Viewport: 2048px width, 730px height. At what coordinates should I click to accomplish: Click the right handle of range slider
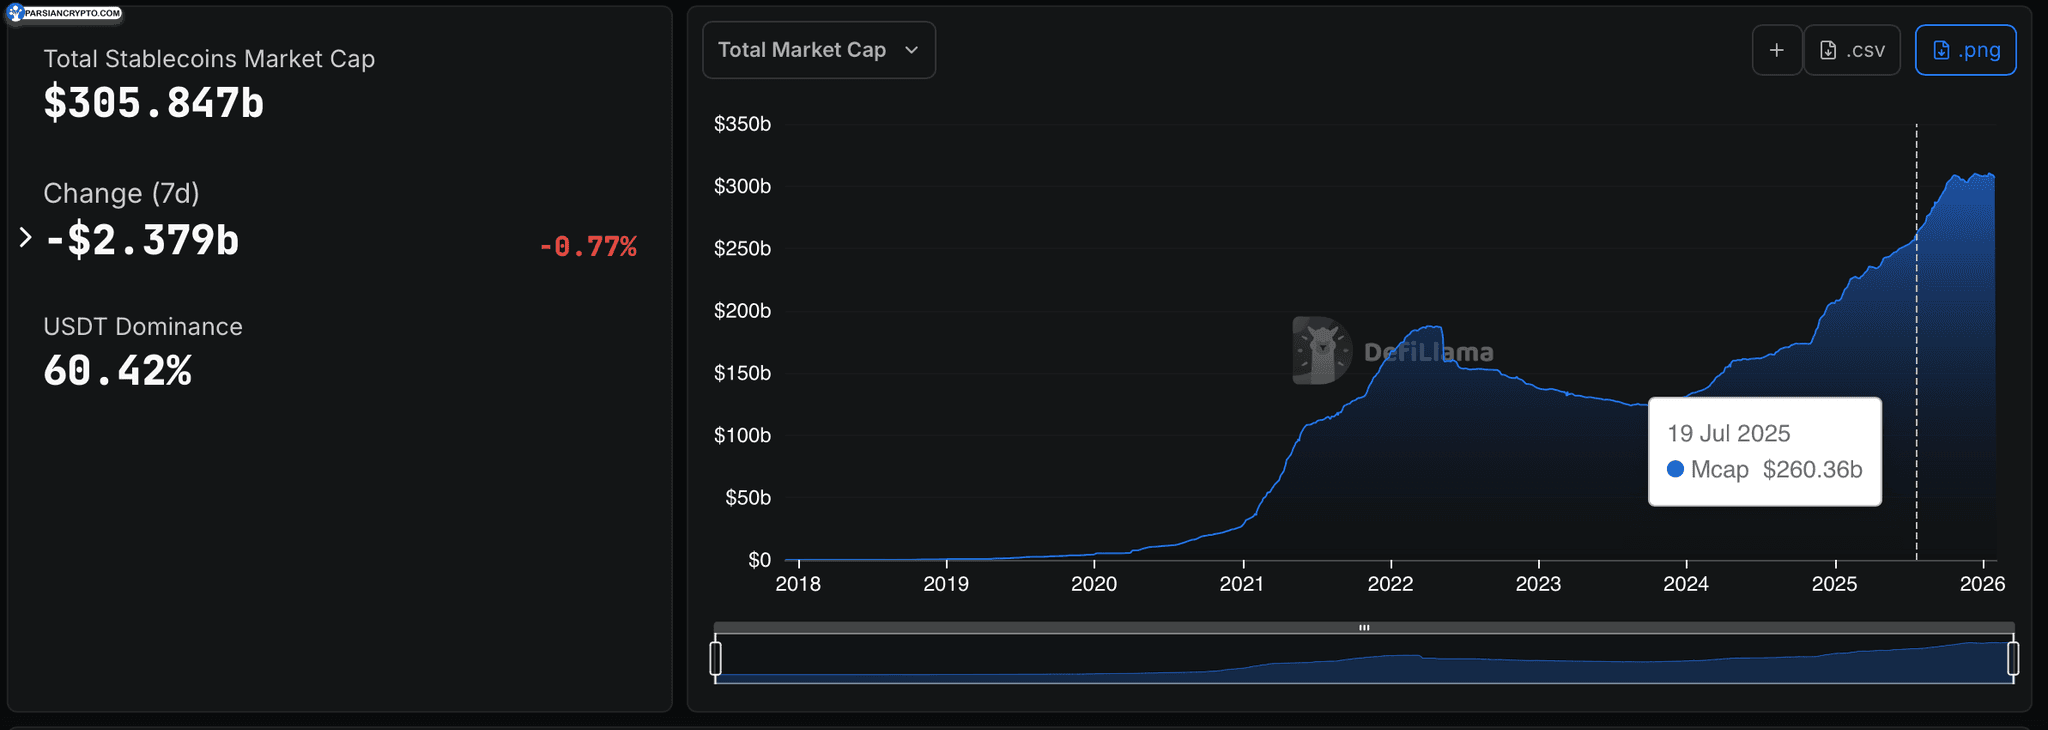[2013, 658]
